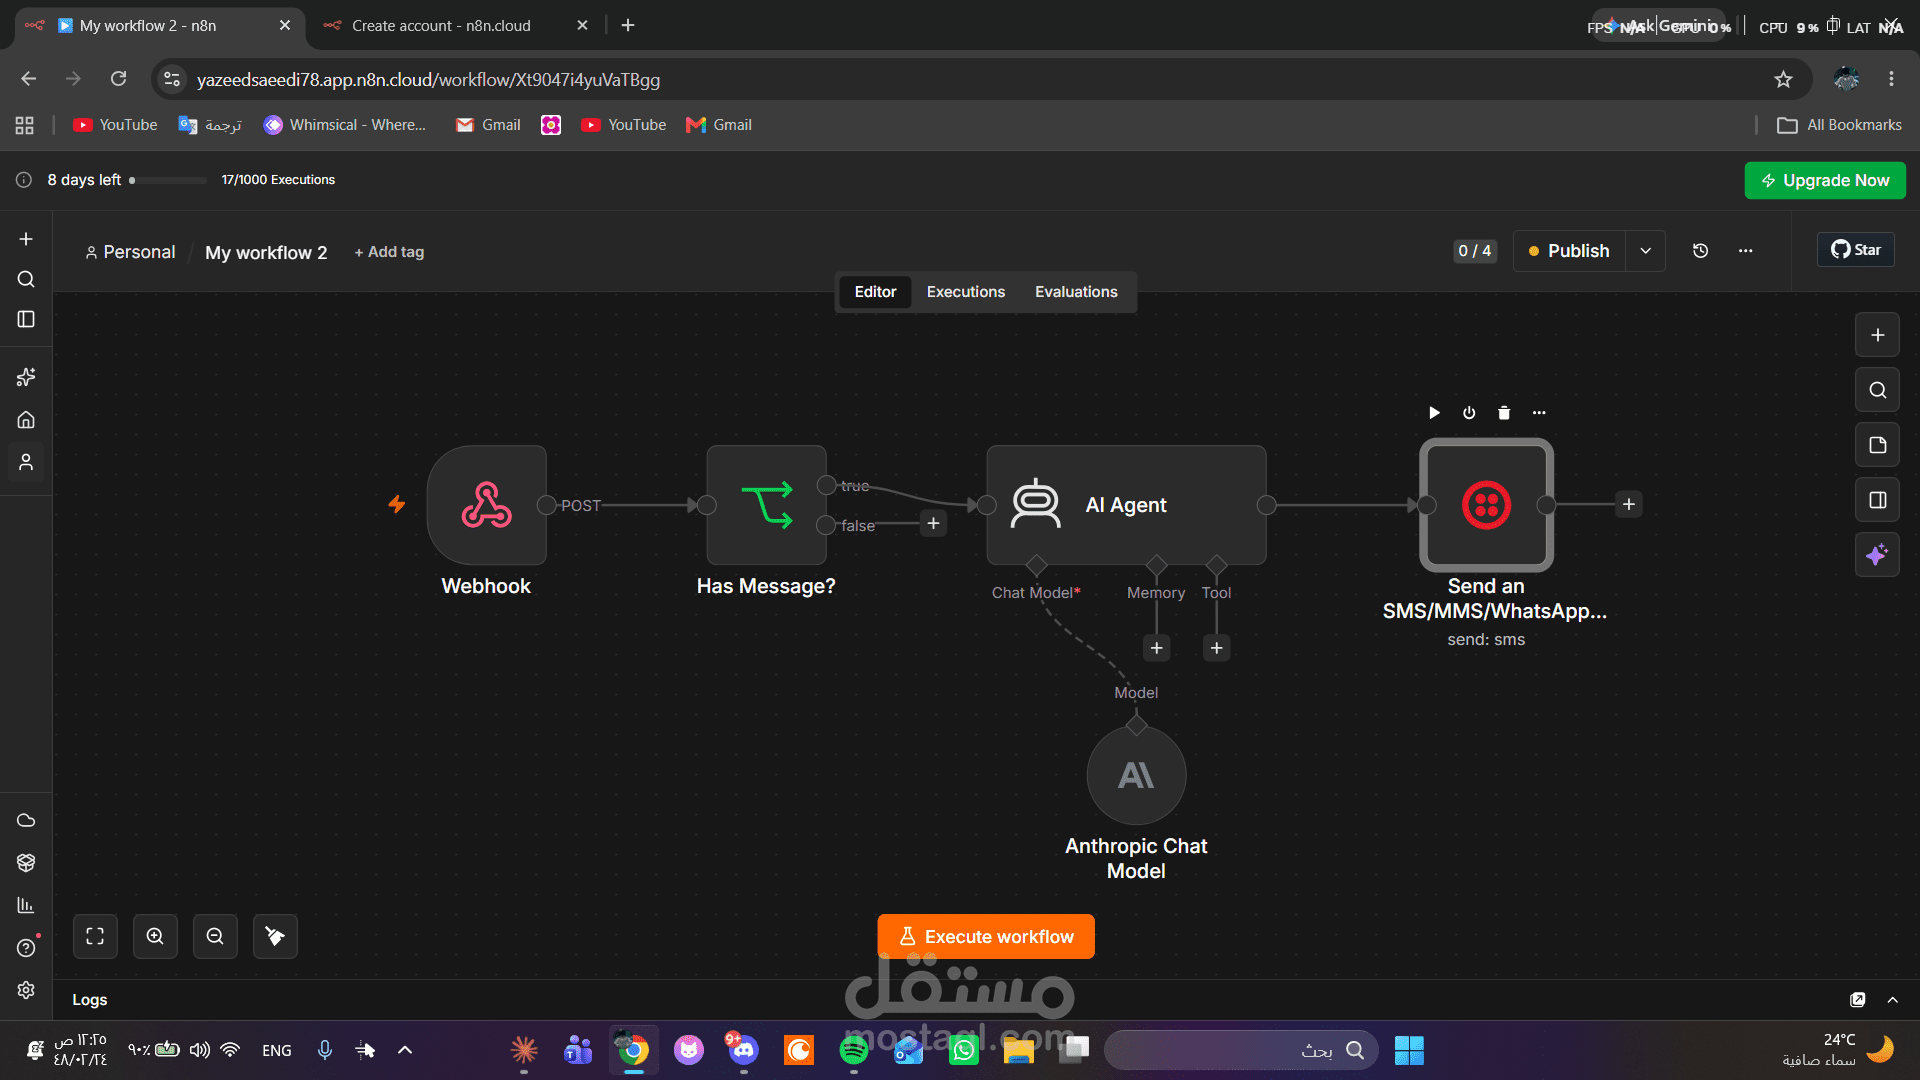Open the Insights chart icon in sidebar
This screenshot has width=1920, height=1080.
pyautogui.click(x=26, y=905)
